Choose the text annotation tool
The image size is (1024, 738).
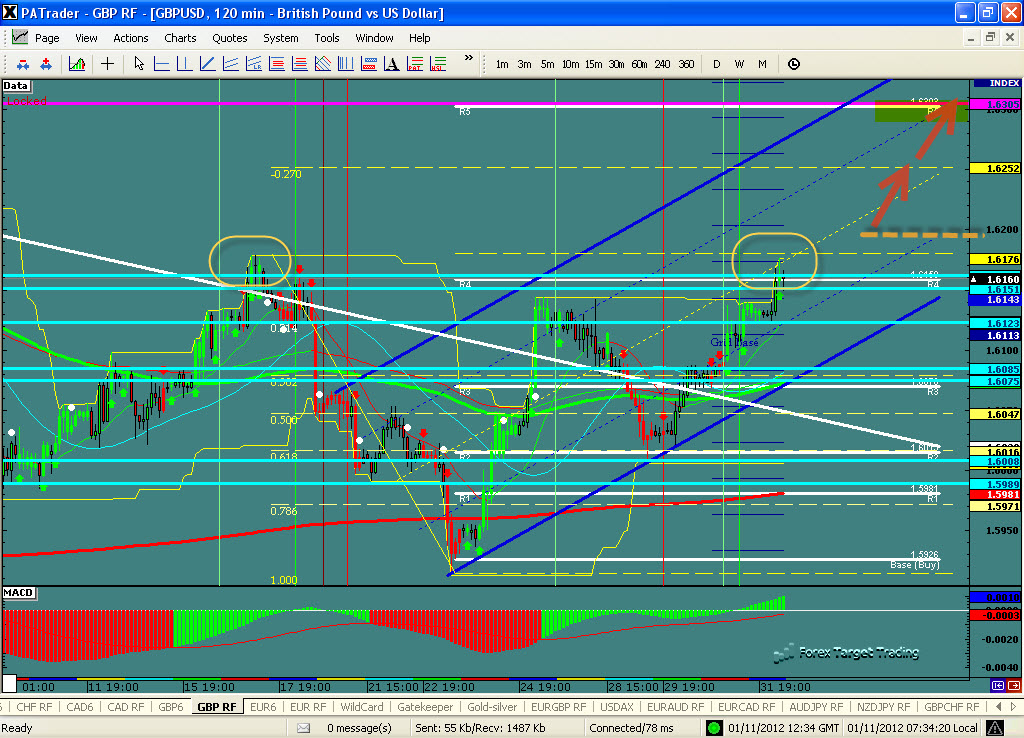pos(391,64)
